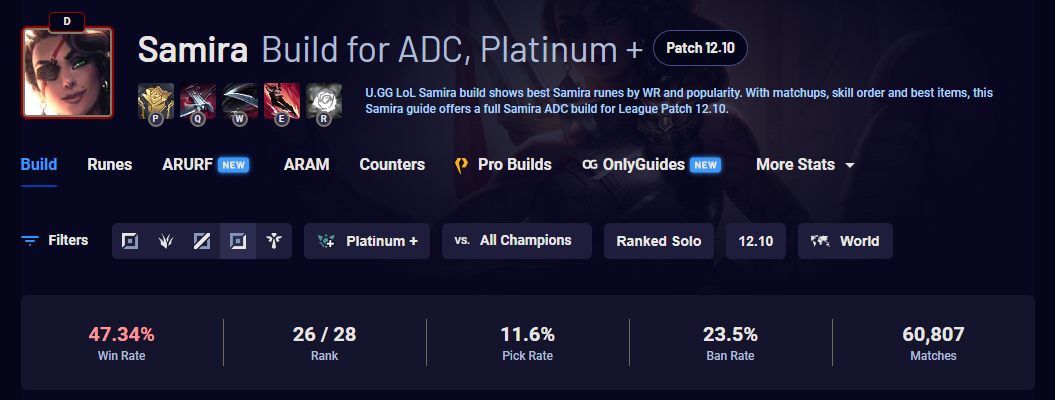
Task: Click Samira's champion portrait
Action: (x=67, y=72)
